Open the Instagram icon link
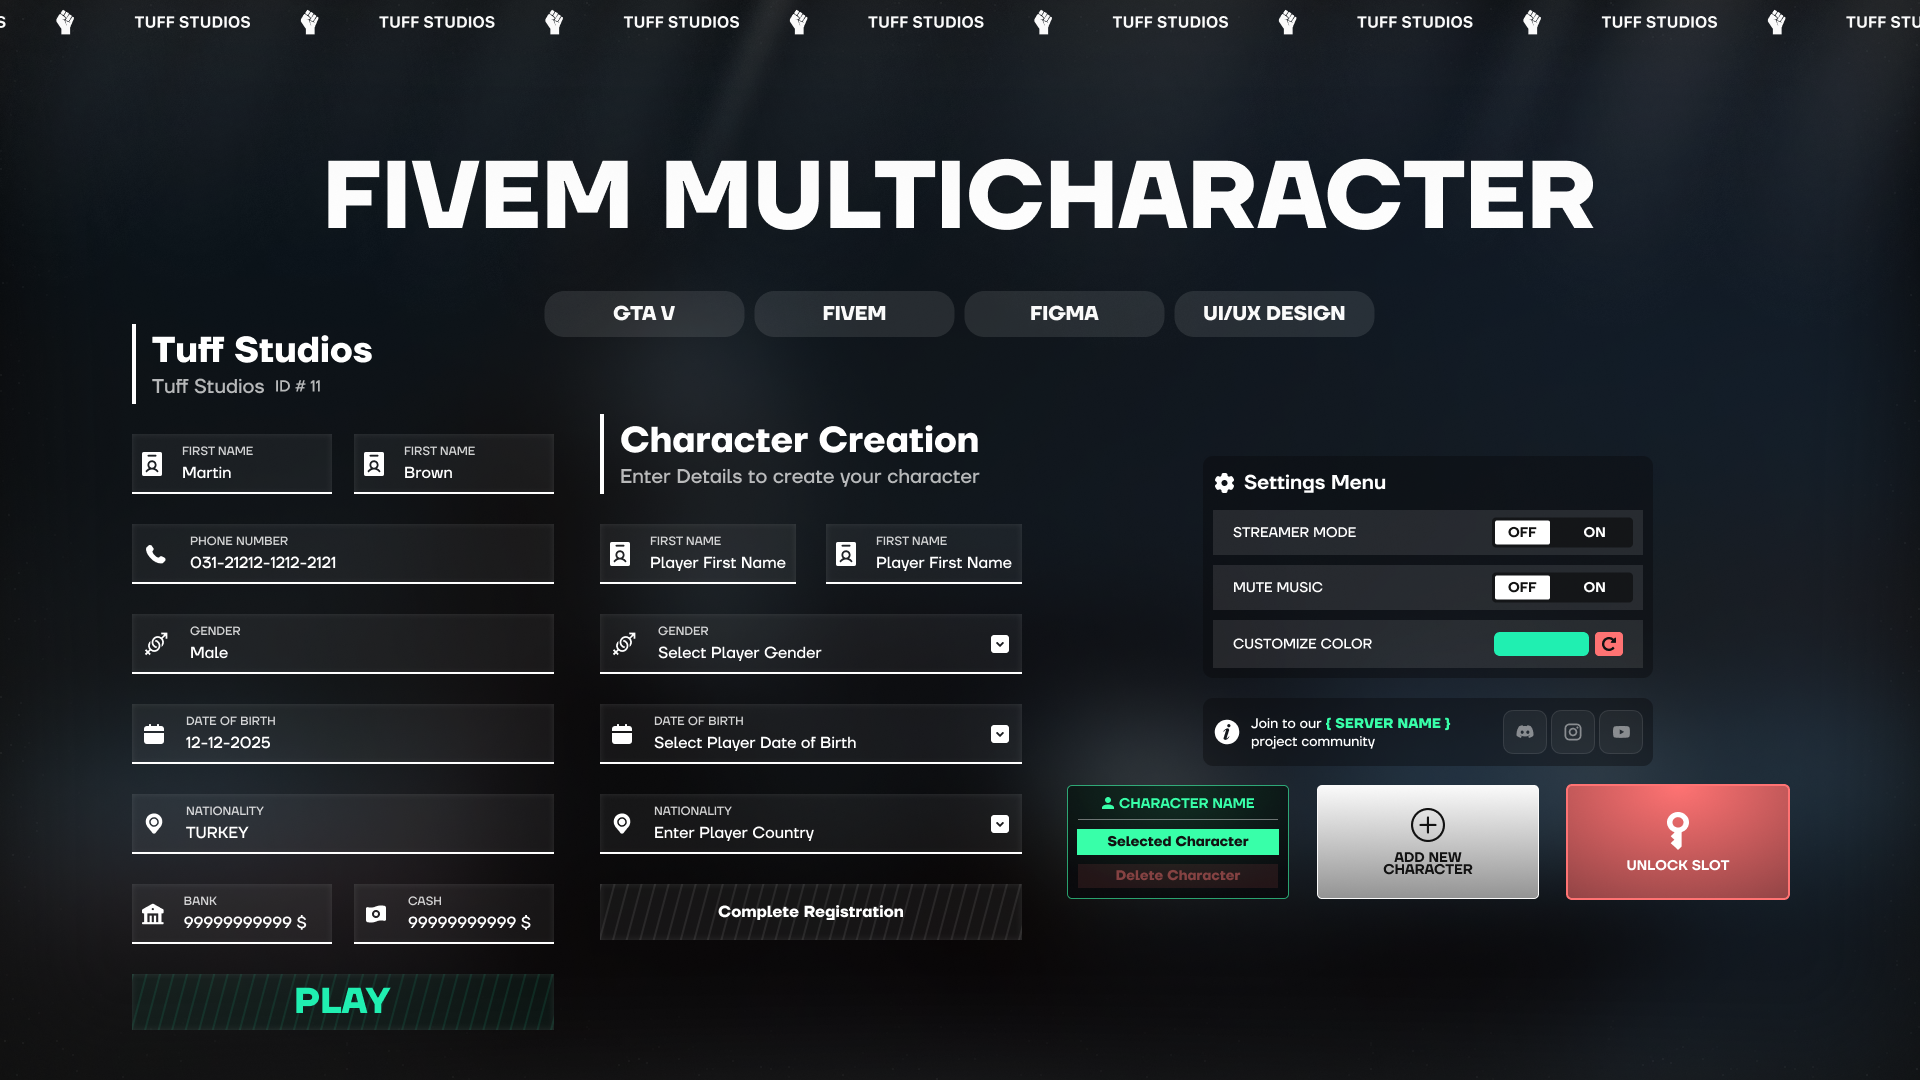The width and height of the screenshot is (1920, 1080). [x=1573, y=732]
